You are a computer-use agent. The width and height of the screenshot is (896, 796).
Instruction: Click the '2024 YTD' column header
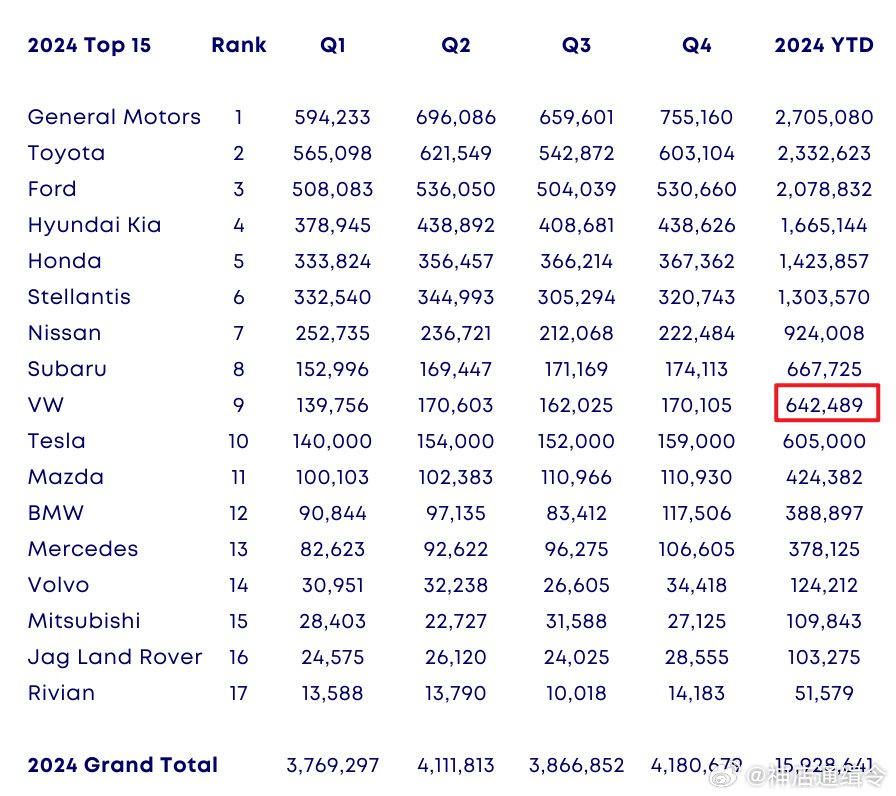[x=824, y=45]
